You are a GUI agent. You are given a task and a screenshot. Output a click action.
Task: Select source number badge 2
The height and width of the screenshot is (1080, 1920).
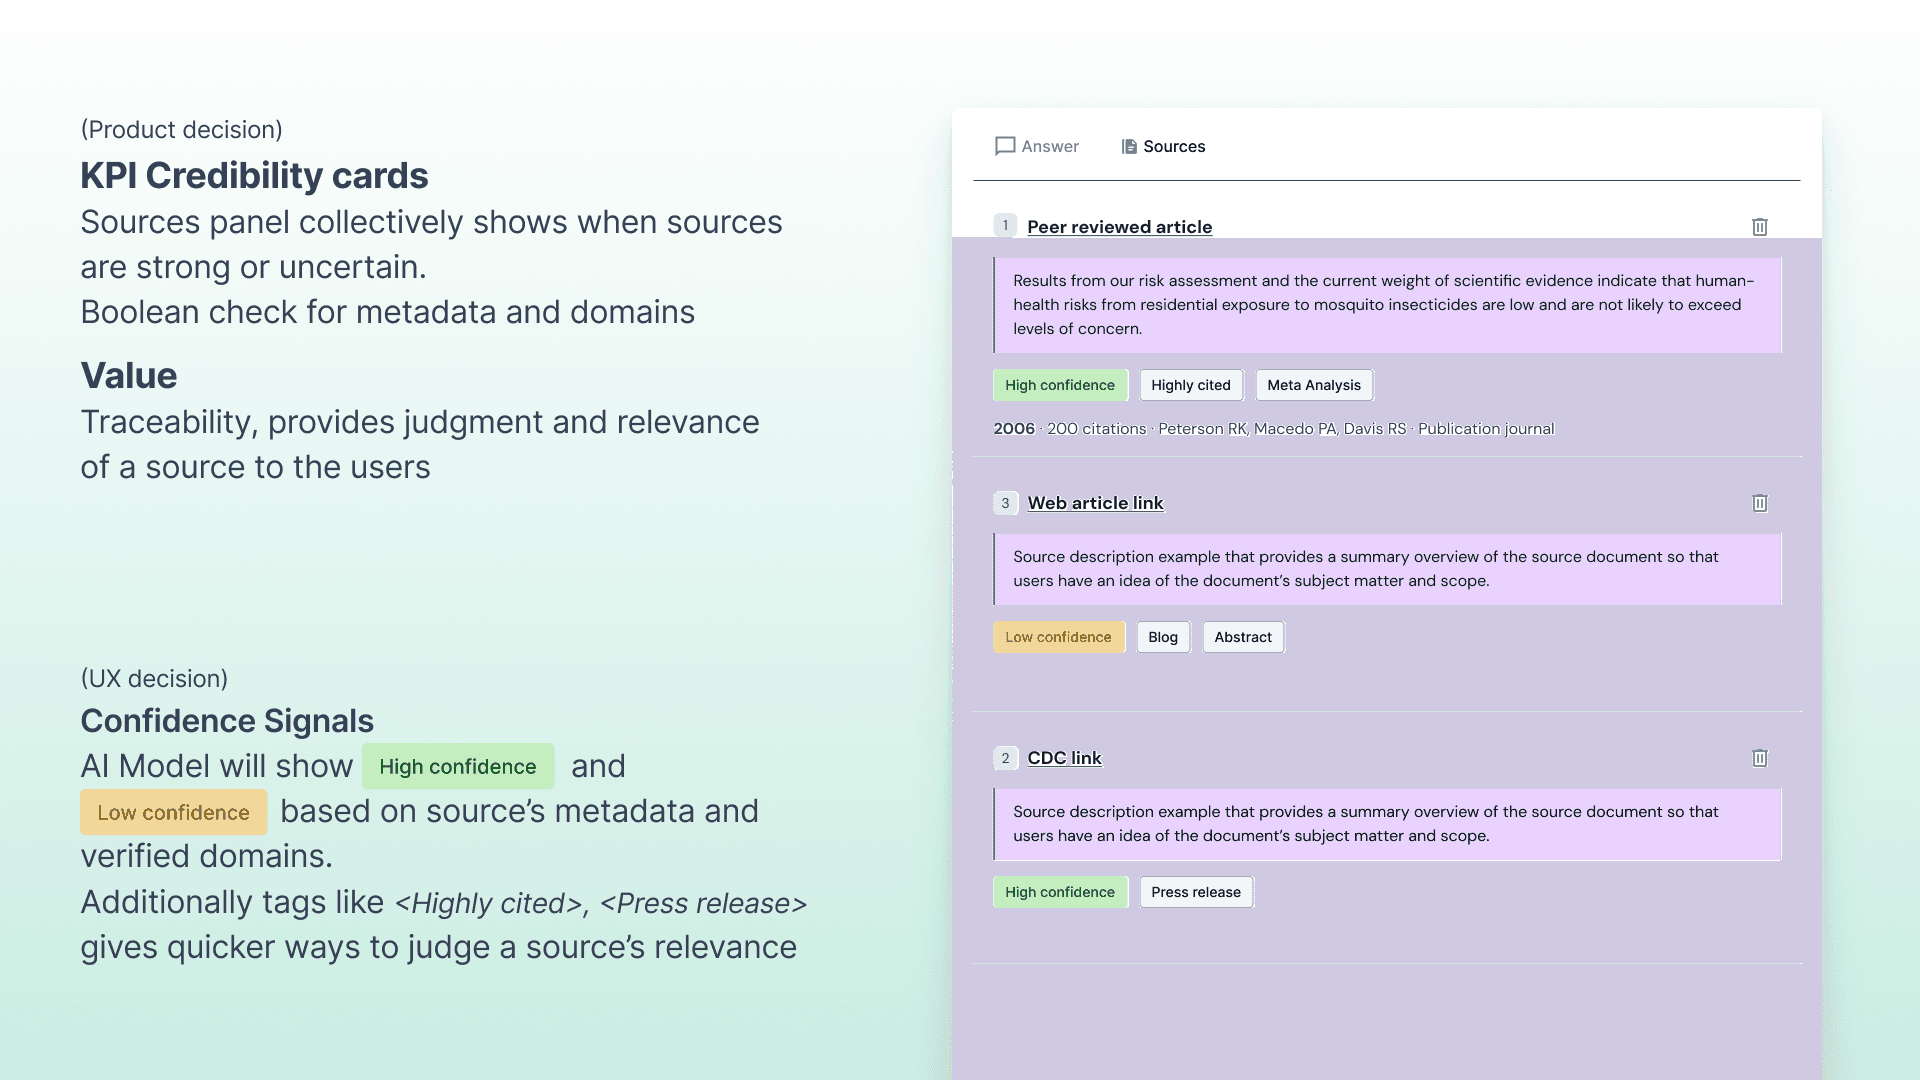(x=1005, y=758)
